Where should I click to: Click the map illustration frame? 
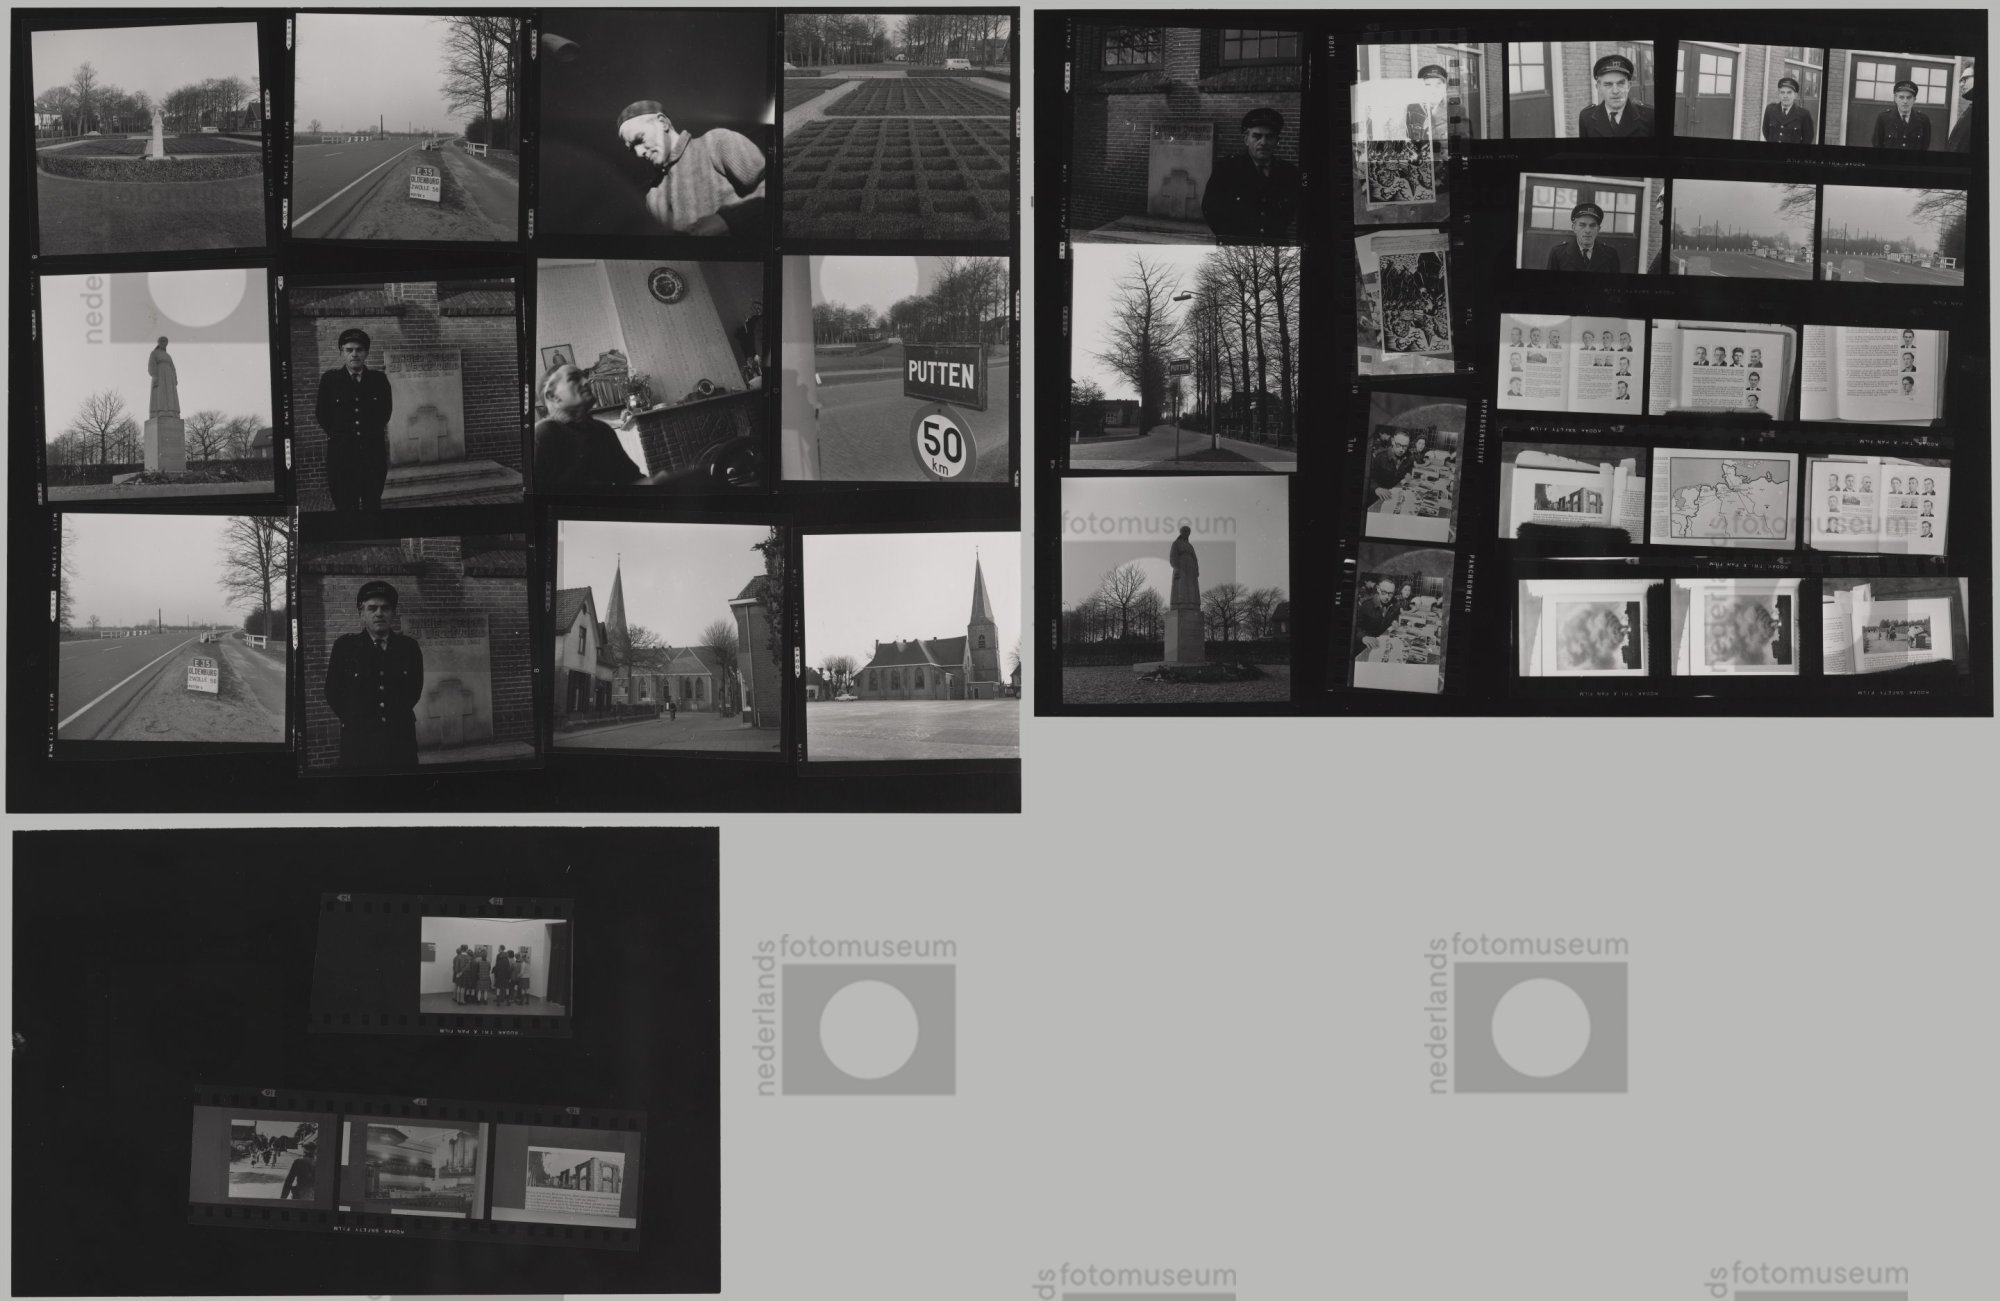[x=1724, y=497]
